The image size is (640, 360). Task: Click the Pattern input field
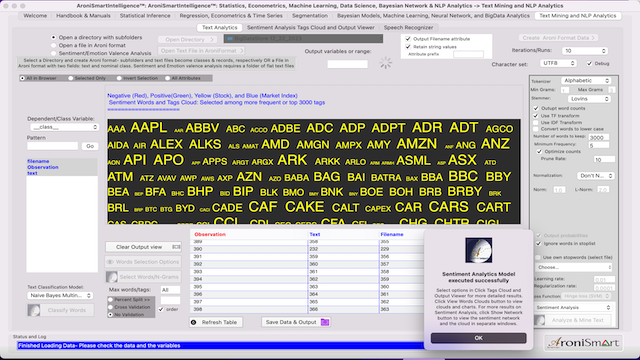52,146
